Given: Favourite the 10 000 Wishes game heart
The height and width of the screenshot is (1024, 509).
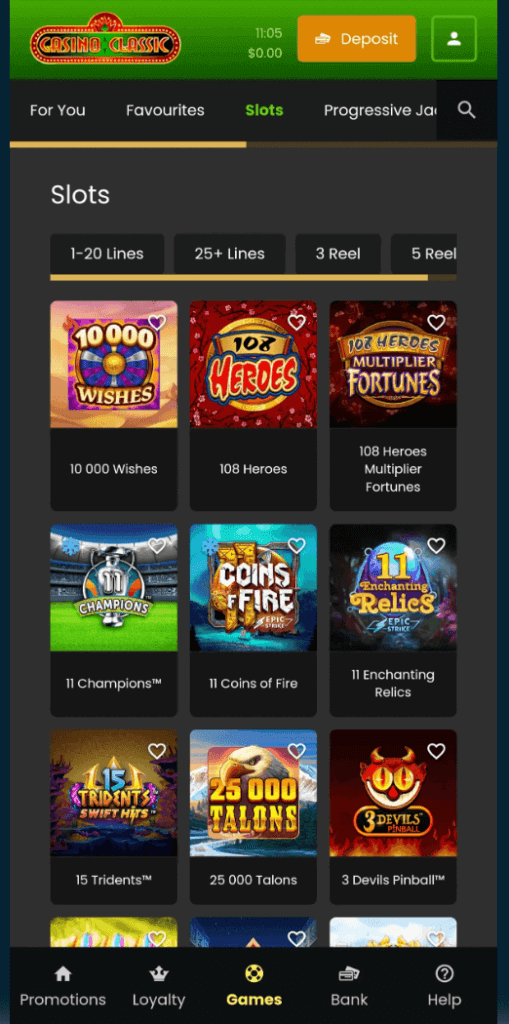Looking at the screenshot, I should point(157,322).
